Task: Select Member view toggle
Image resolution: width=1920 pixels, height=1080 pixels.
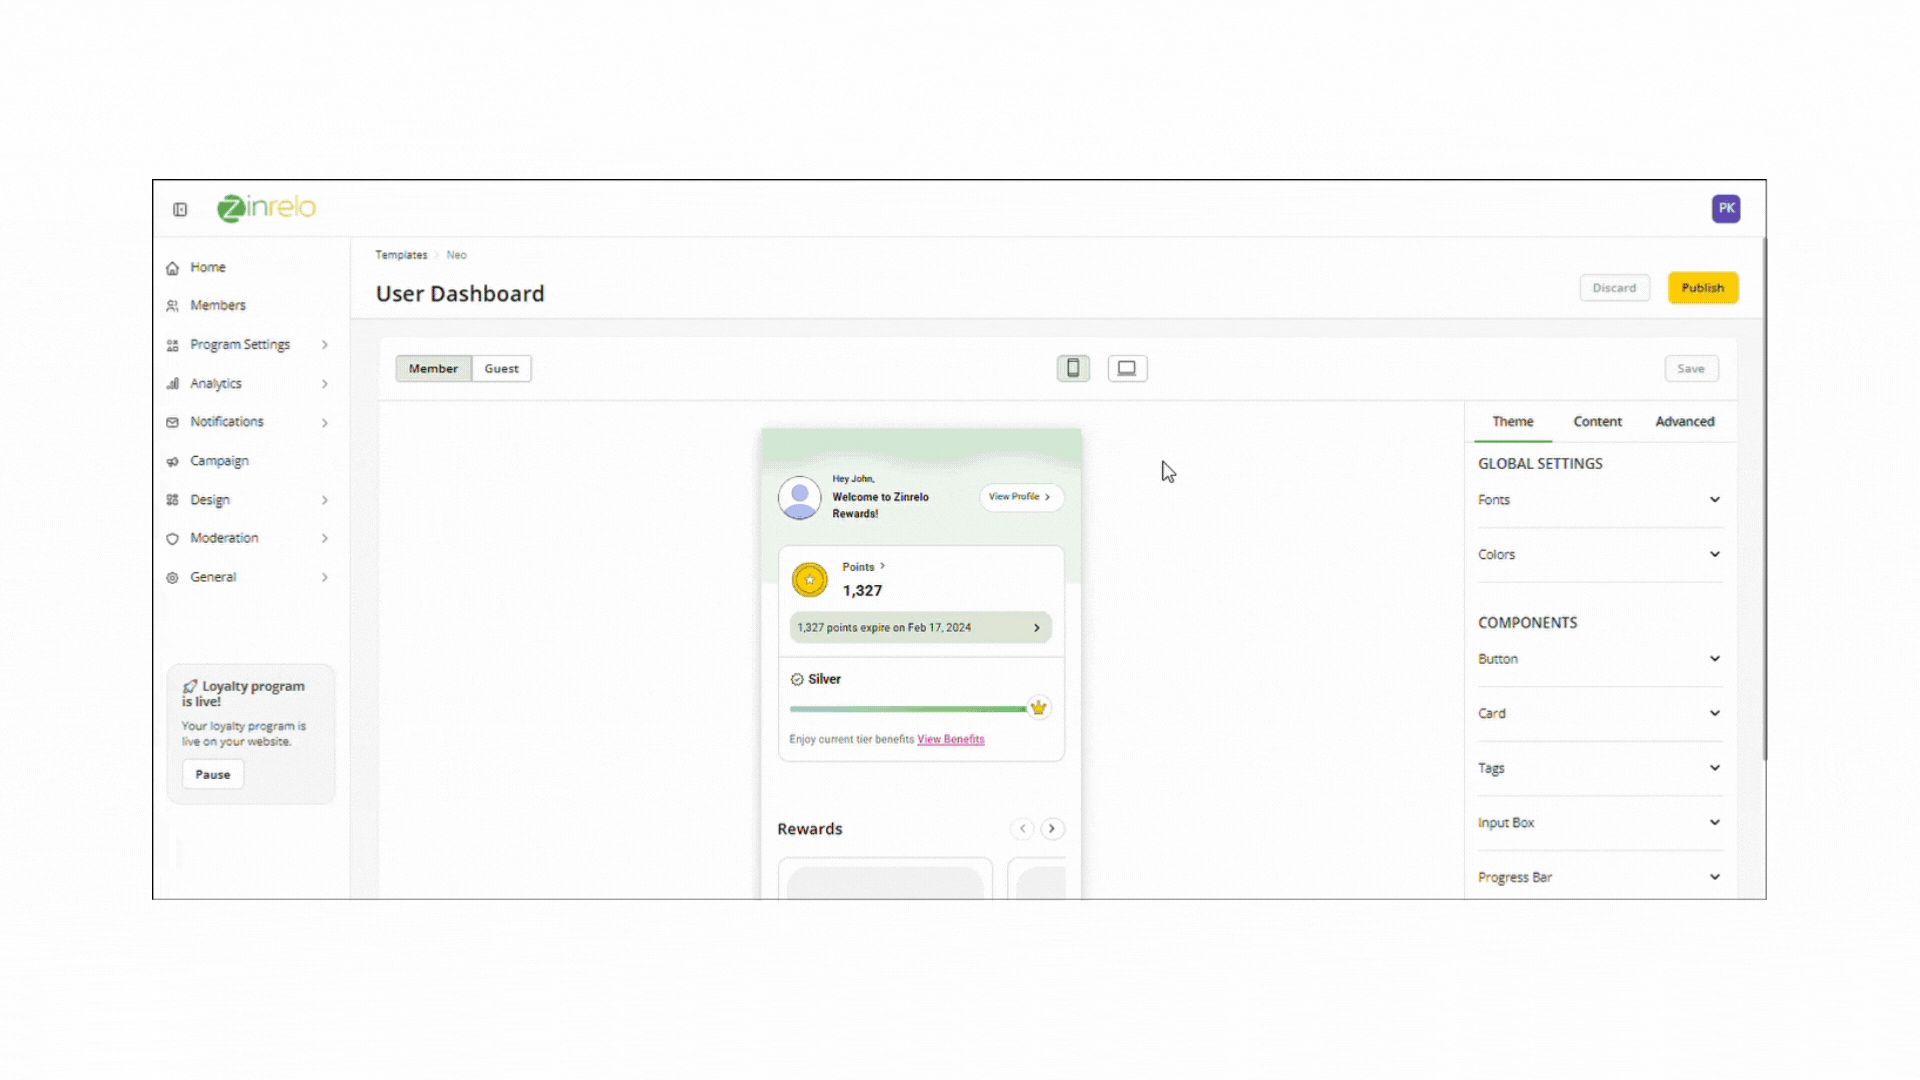Action: click(x=433, y=368)
